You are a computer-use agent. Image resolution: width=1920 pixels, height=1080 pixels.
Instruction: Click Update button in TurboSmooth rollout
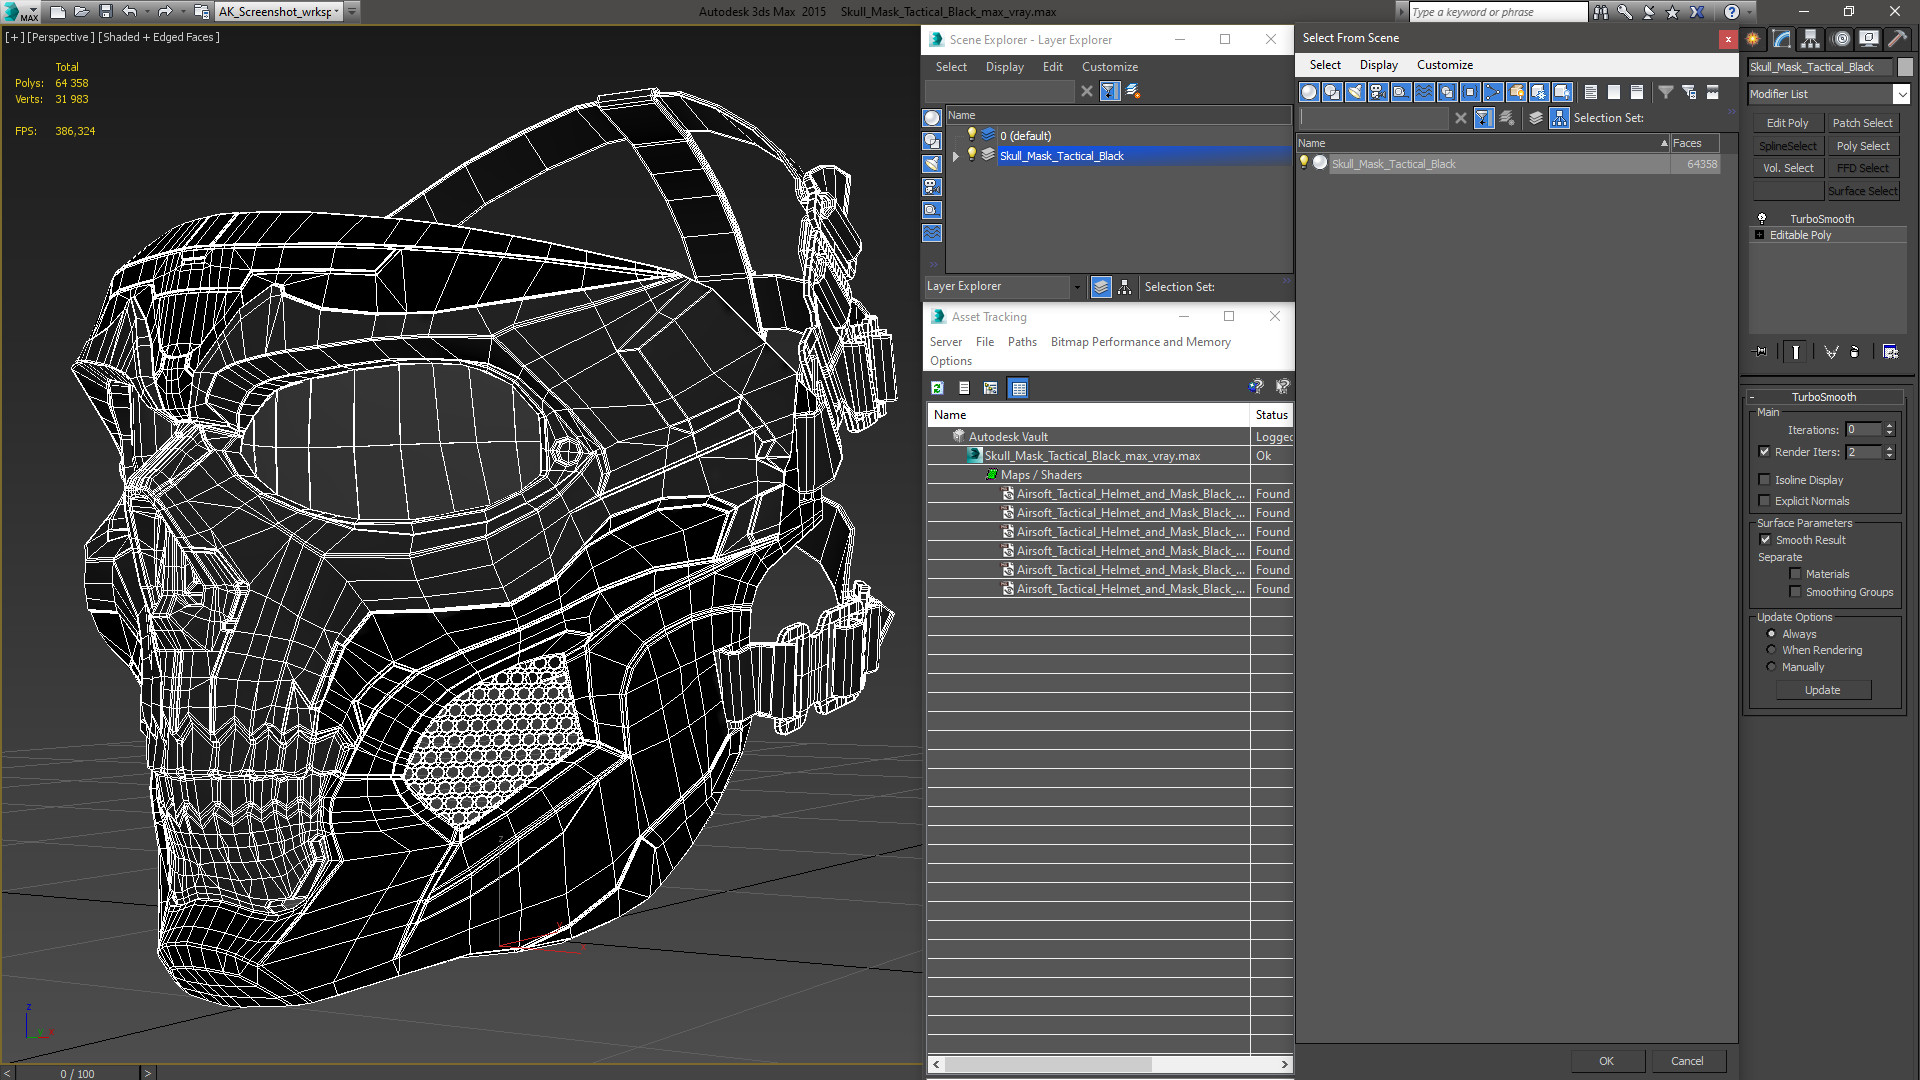click(x=1822, y=690)
